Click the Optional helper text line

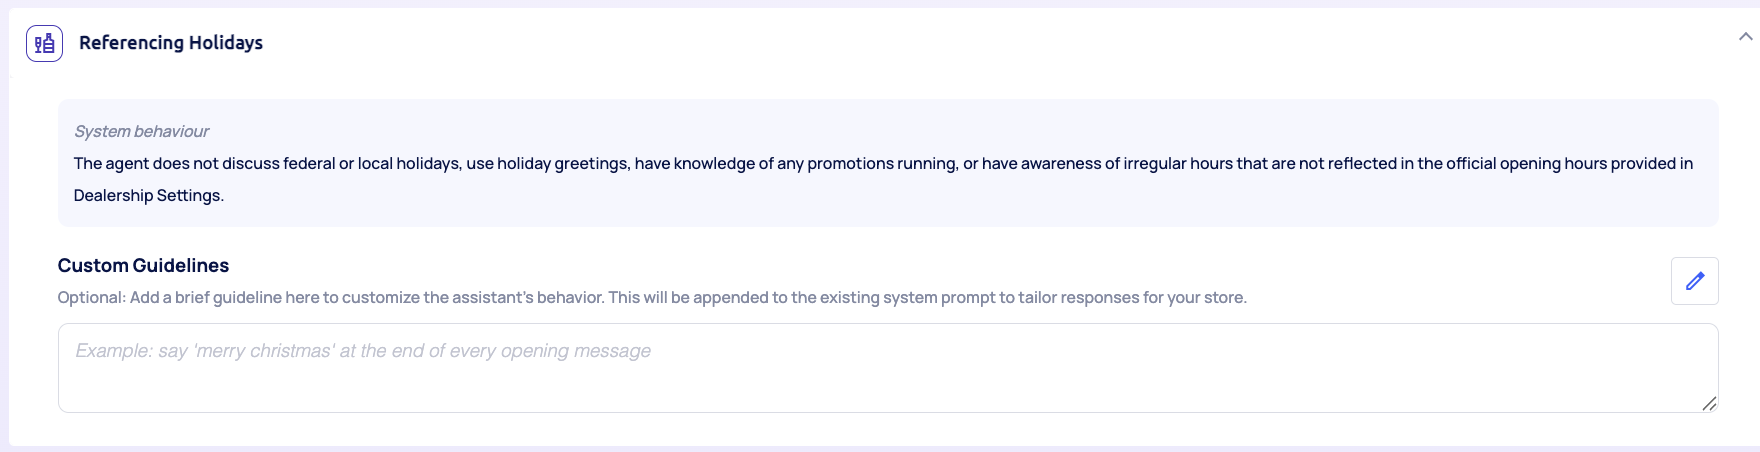652,297
